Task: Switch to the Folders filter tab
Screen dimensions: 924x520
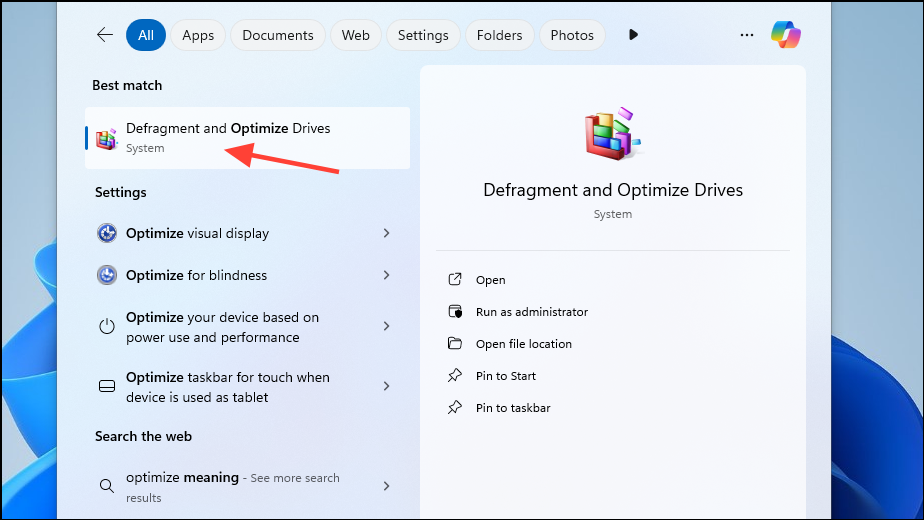Action: [x=500, y=35]
